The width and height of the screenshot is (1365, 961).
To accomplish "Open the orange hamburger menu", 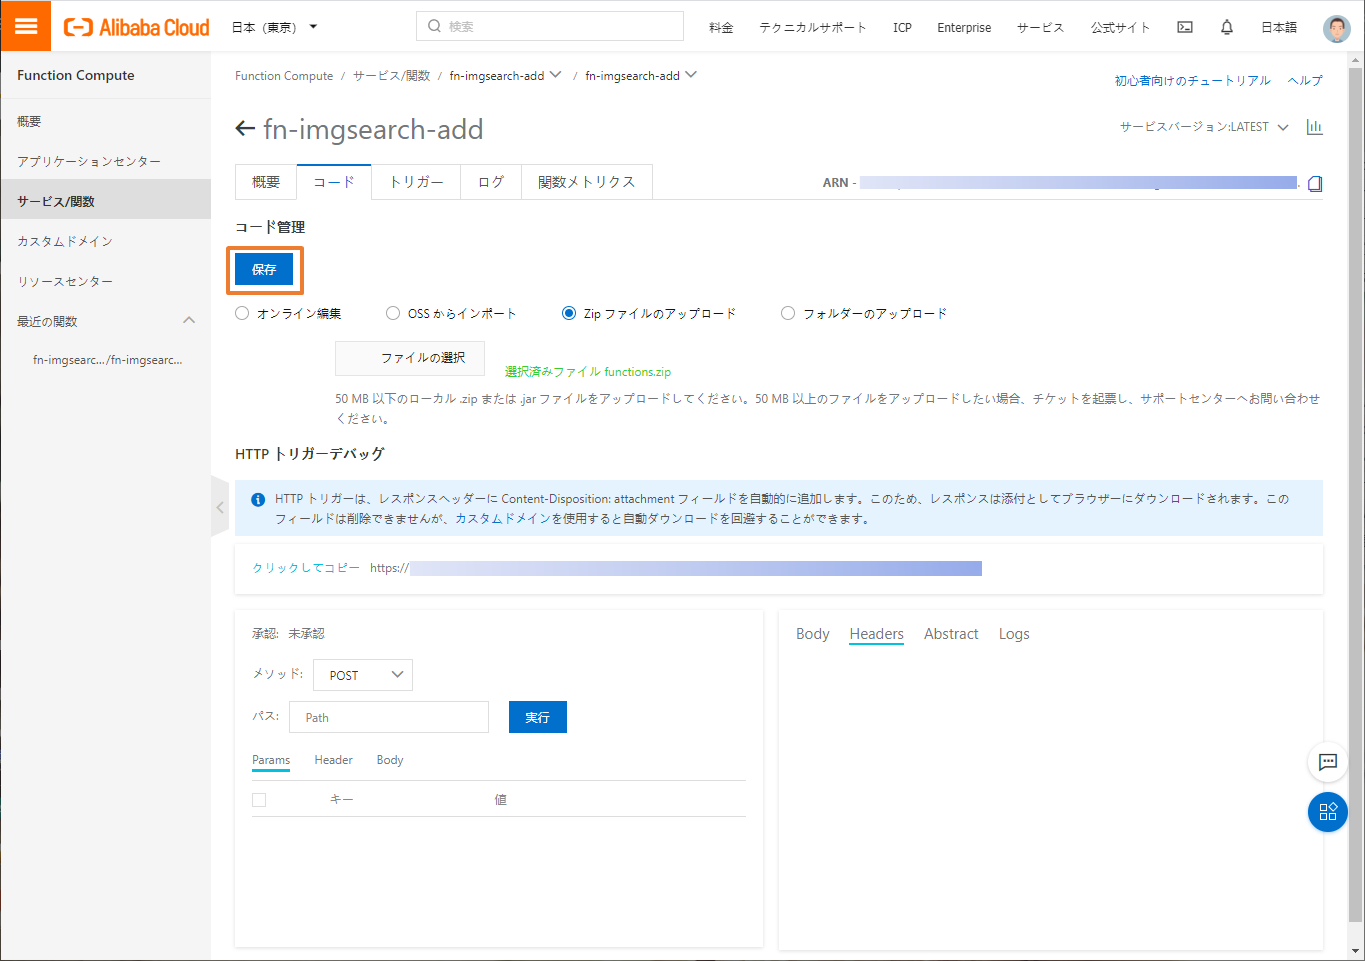I will pos(26,26).
